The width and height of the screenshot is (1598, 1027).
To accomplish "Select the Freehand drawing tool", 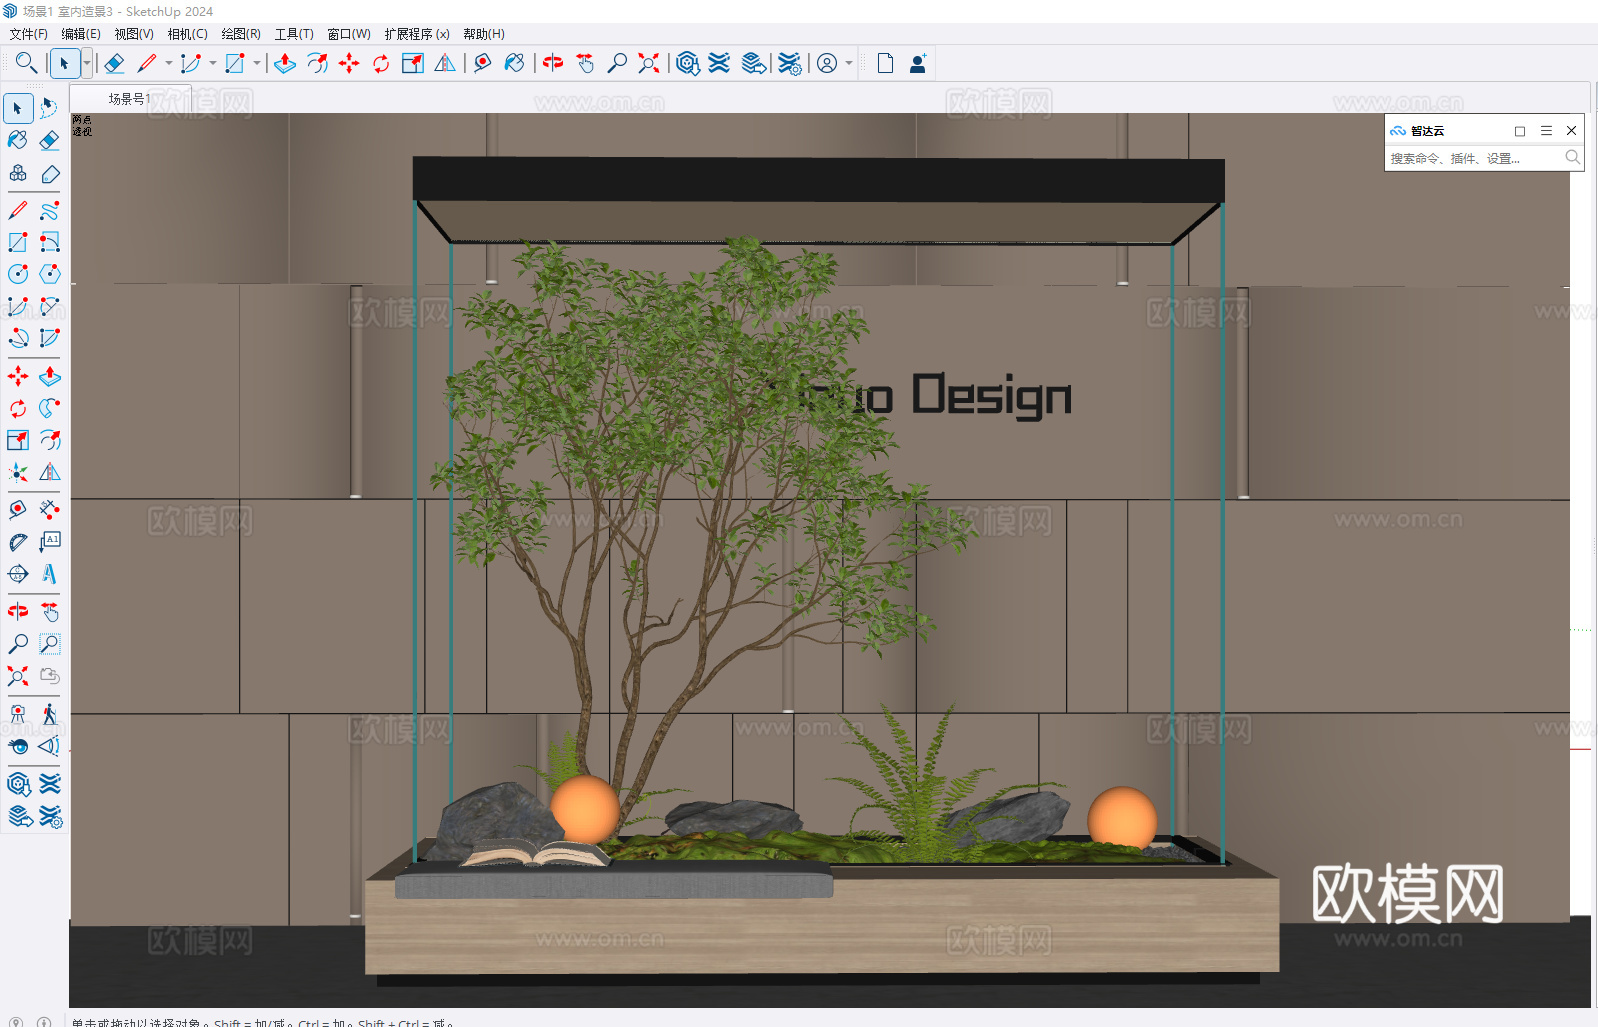I will (x=49, y=211).
